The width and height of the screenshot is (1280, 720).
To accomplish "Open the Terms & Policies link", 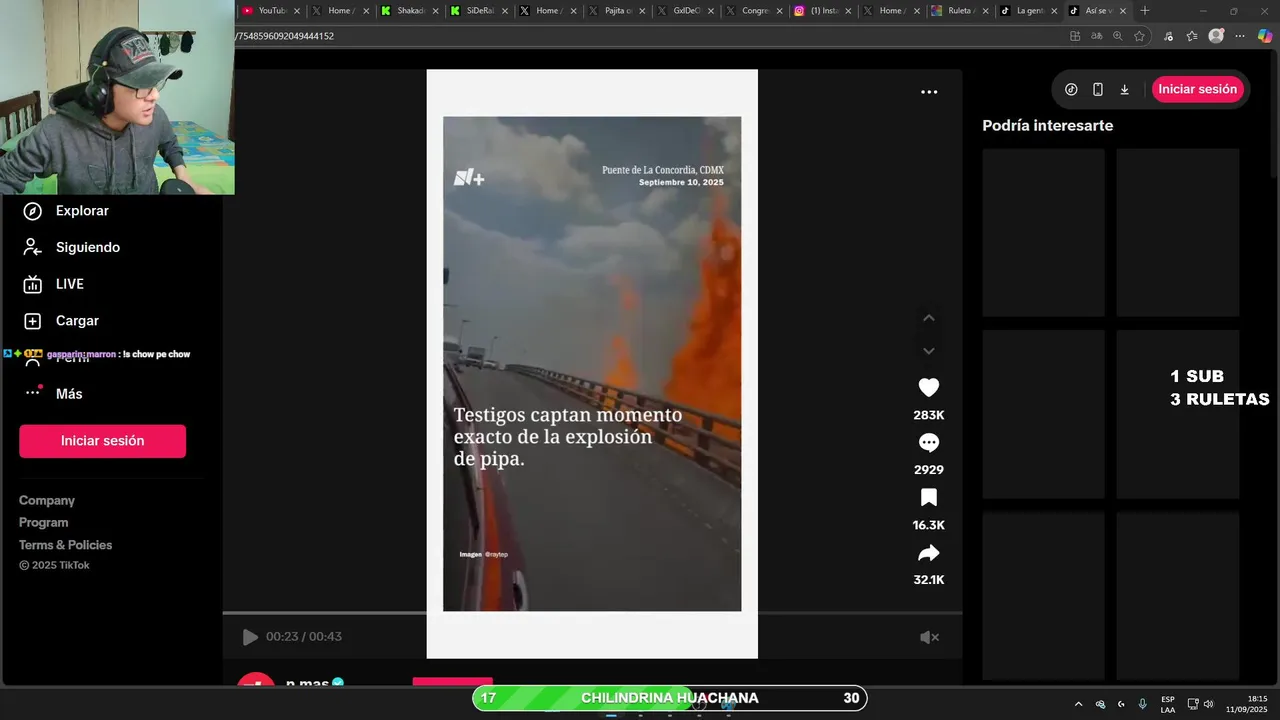I will (x=66, y=545).
